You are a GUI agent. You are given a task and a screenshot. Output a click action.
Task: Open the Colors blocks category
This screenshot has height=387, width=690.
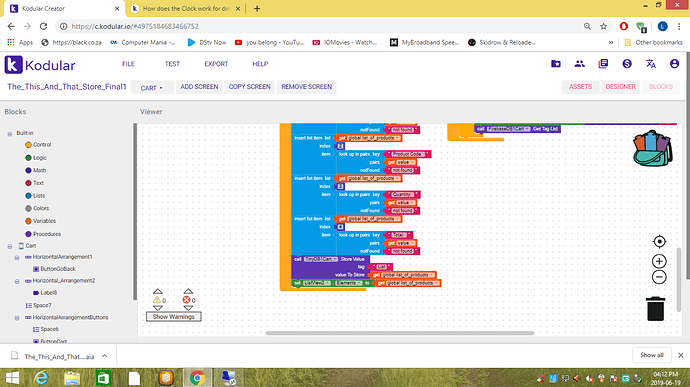tap(37, 208)
